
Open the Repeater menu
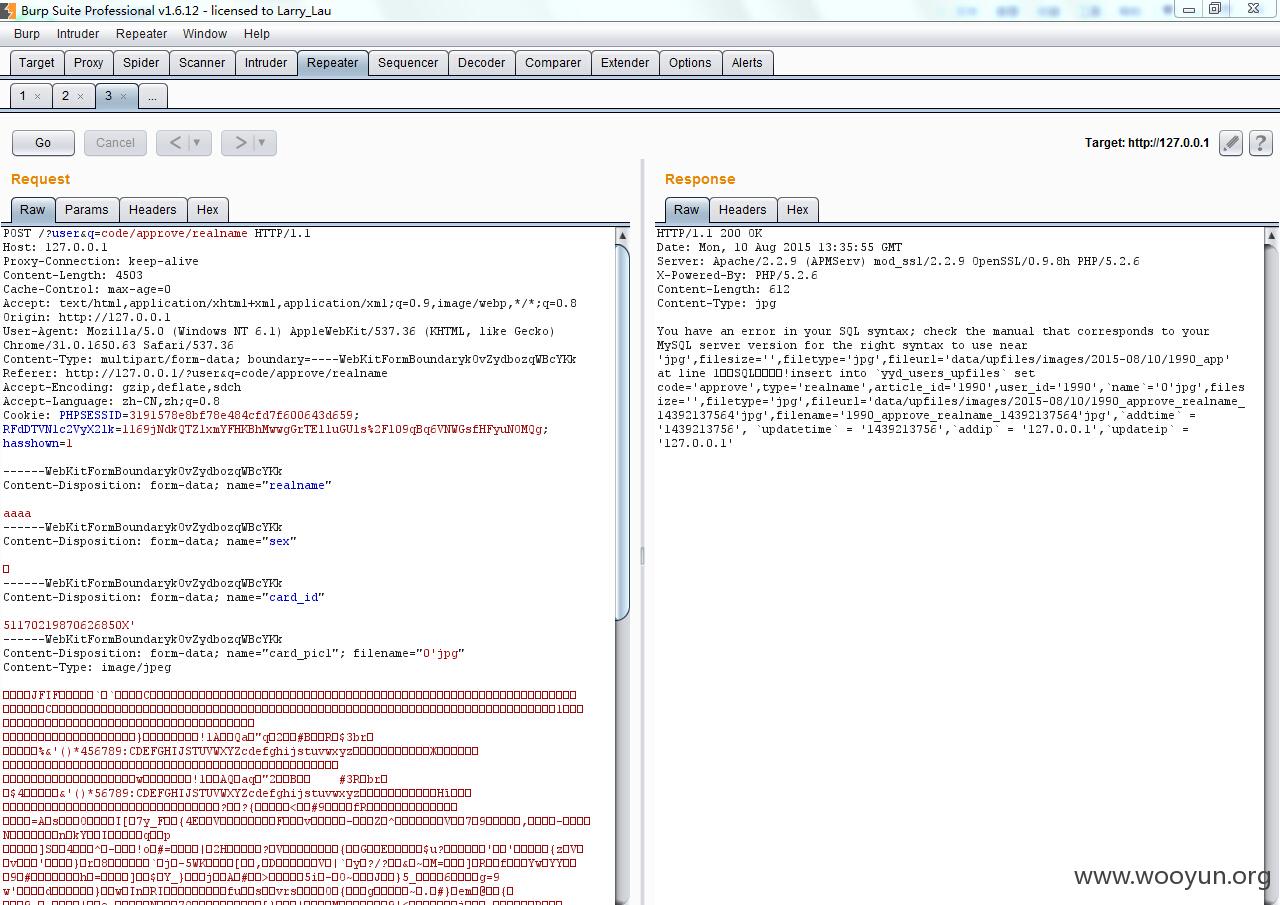(x=141, y=34)
